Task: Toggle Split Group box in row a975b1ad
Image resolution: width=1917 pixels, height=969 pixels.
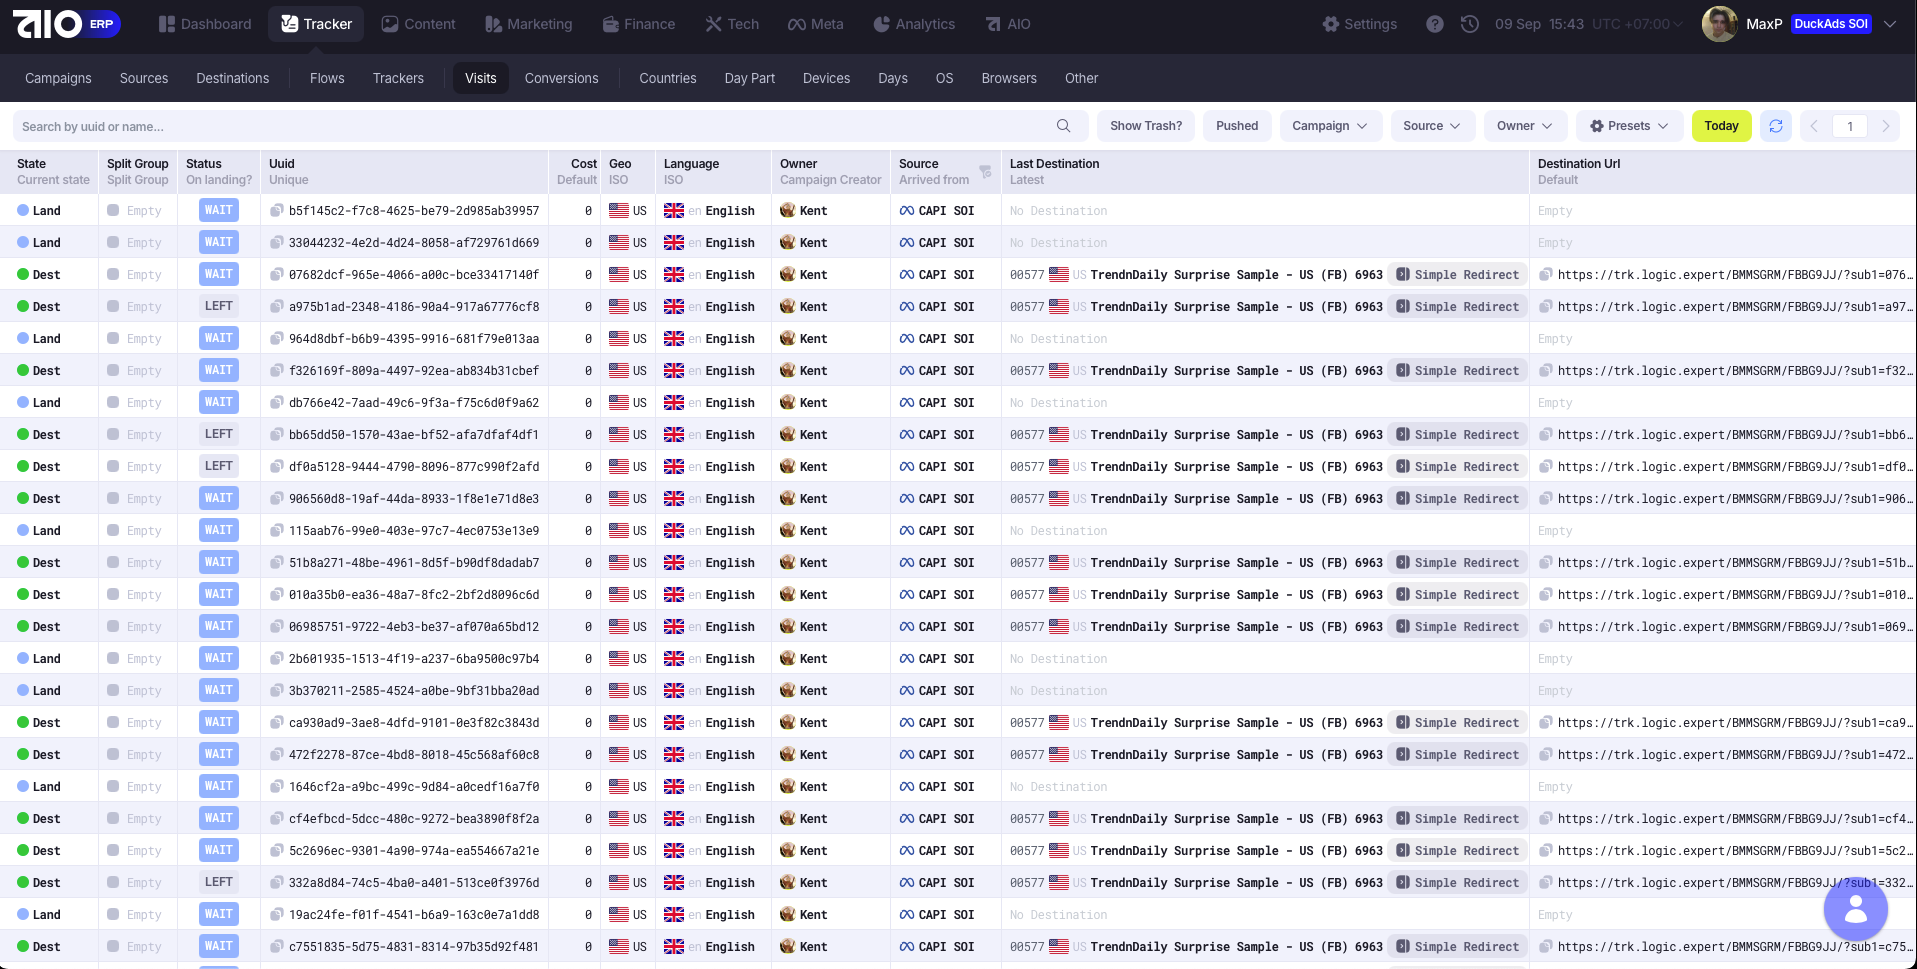Action: pos(113,307)
